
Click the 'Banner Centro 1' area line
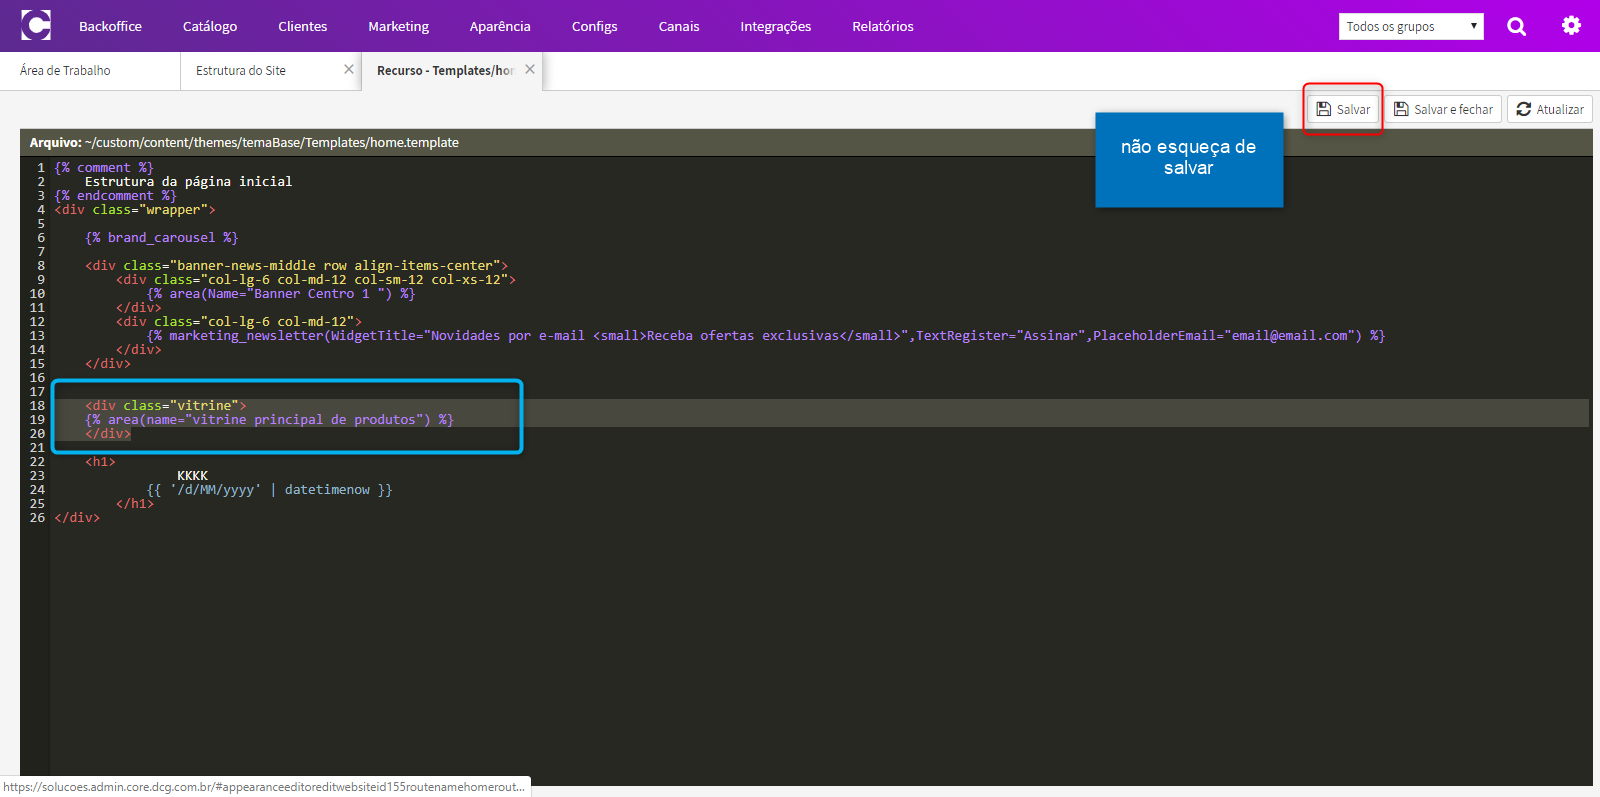pos(281,294)
